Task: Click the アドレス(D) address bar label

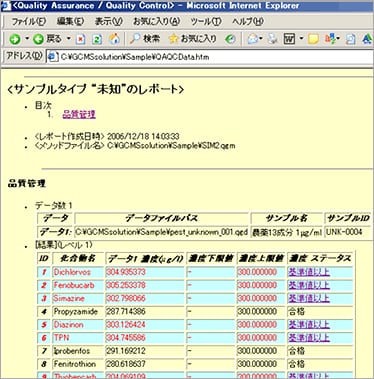Action: tap(24, 56)
